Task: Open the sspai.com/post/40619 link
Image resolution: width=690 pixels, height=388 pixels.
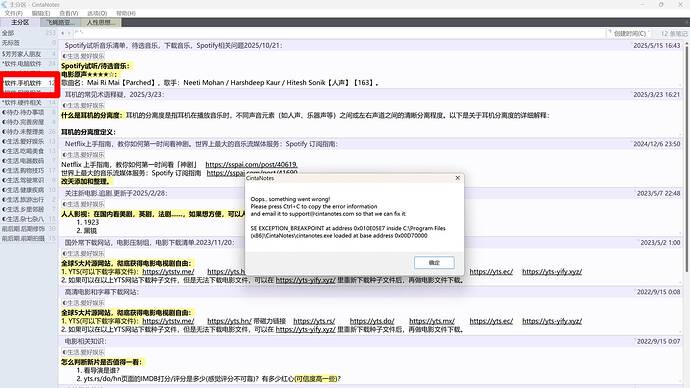Action: (251, 165)
